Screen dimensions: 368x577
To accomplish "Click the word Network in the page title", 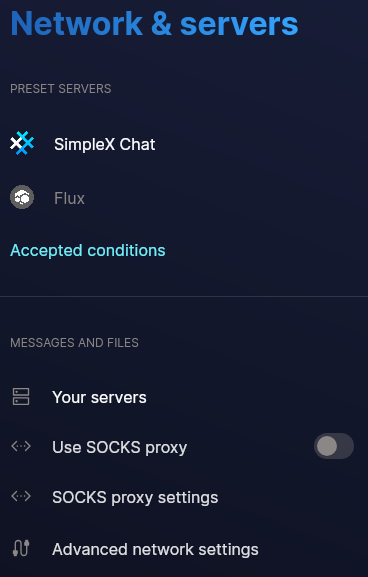I will pyautogui.click(x=77, y=24).
